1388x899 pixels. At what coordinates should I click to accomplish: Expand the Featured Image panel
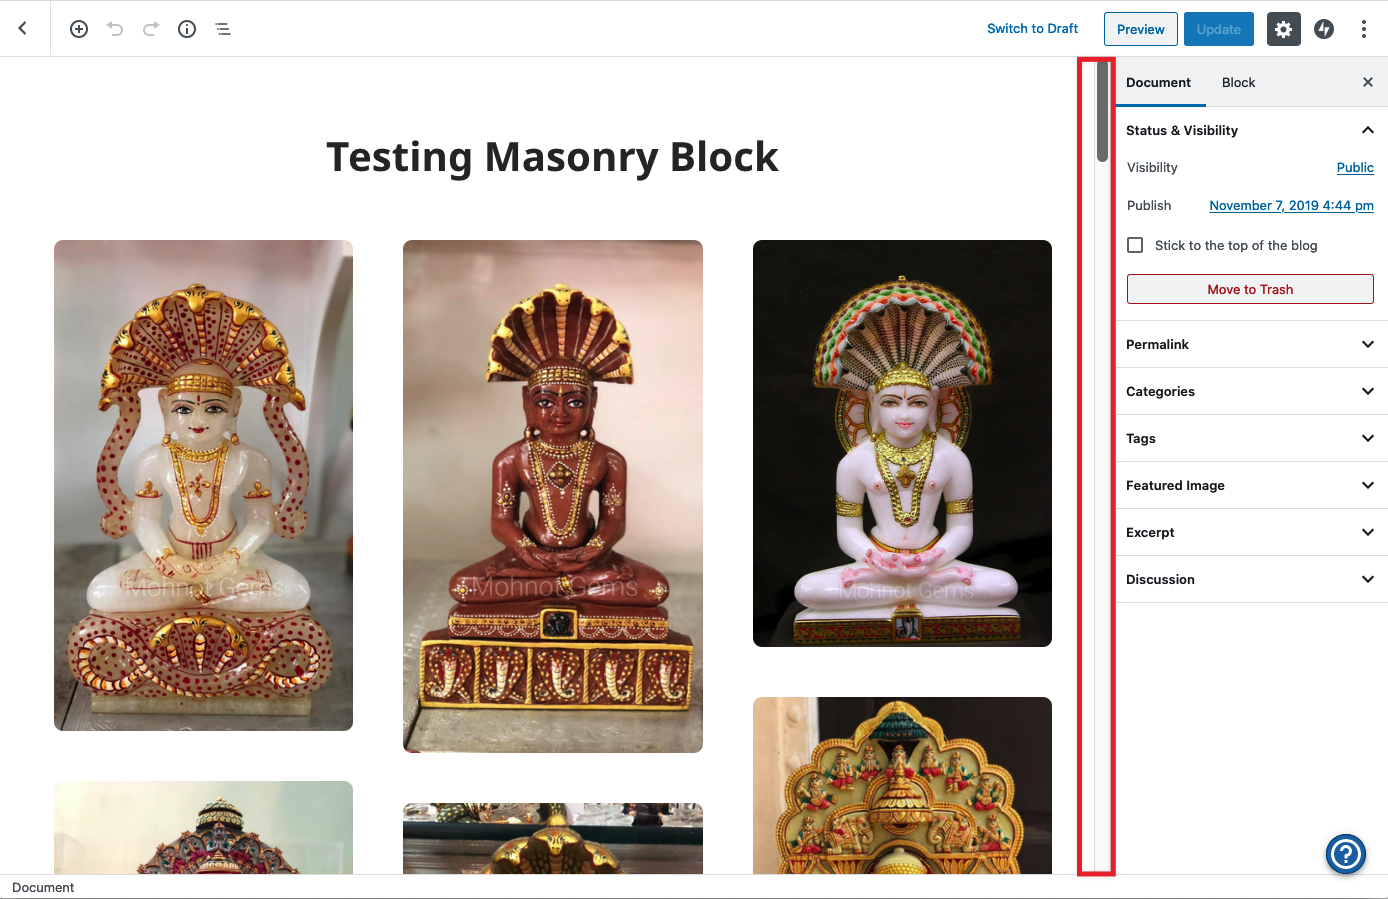pos(1251,485)
